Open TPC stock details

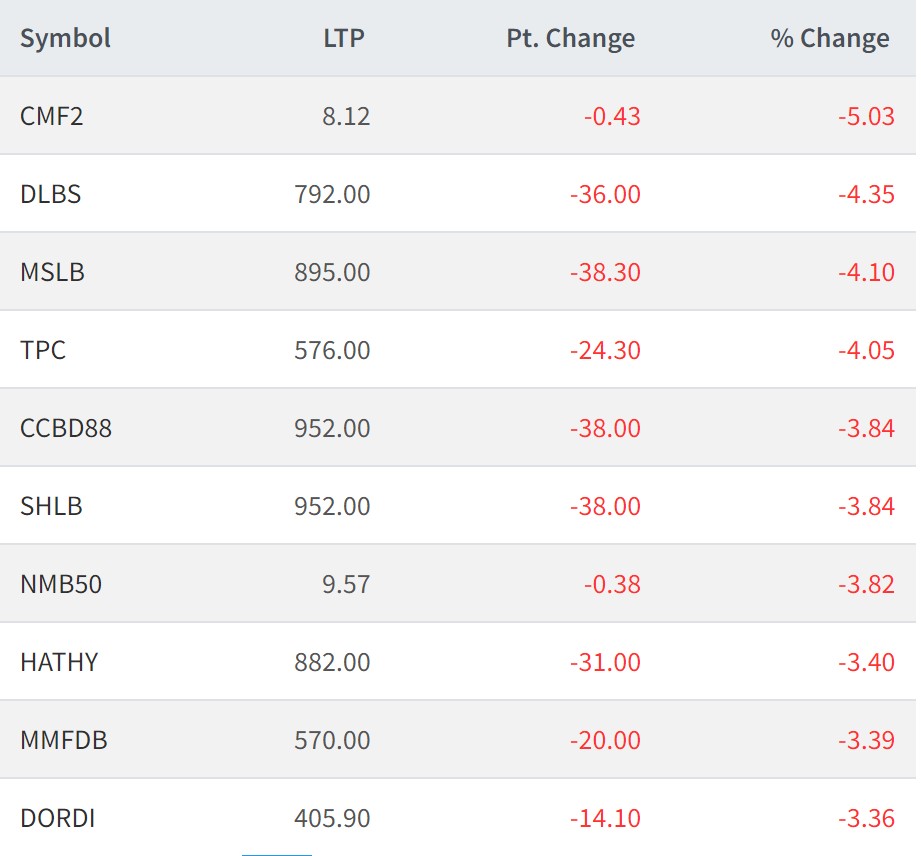click(43, 350)
